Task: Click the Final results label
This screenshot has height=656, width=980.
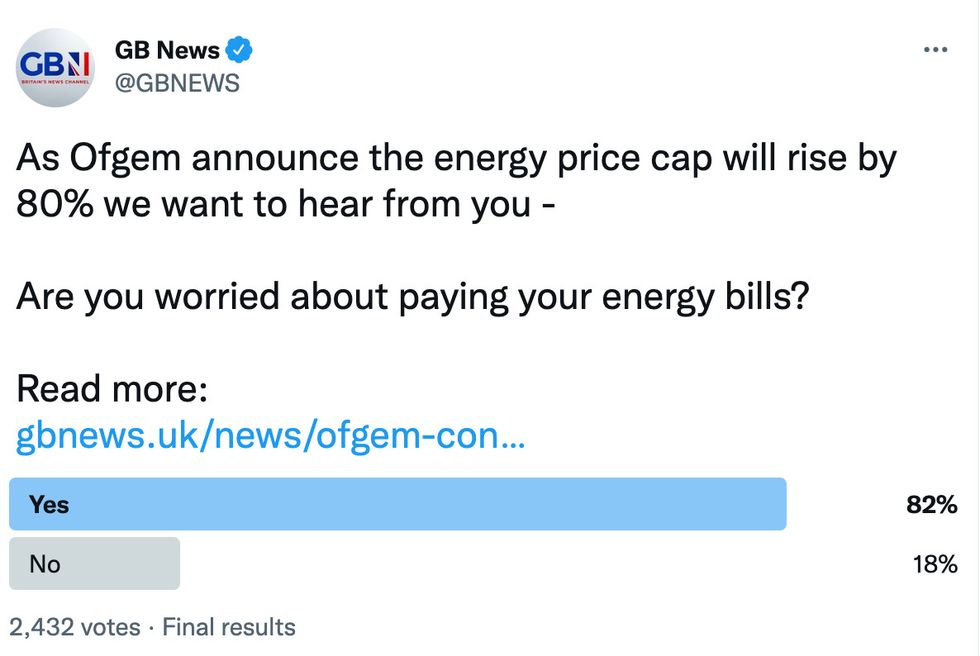Action: click(230, 627)
